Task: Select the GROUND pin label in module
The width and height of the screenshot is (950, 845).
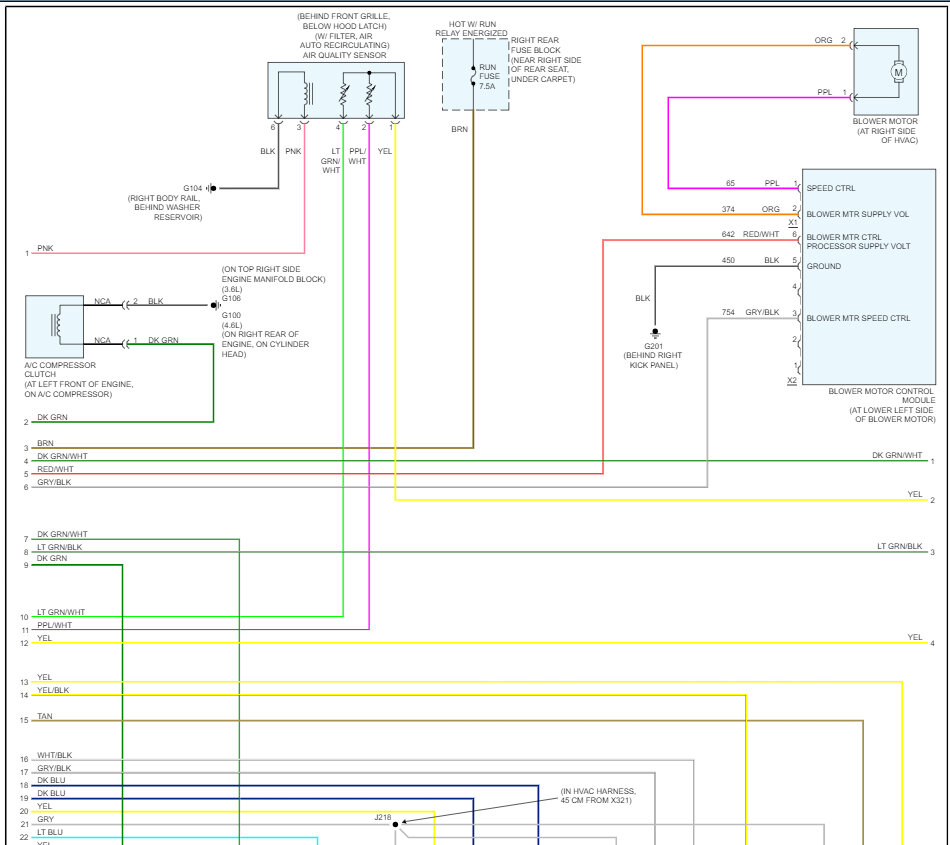Action: click(824, 266)
